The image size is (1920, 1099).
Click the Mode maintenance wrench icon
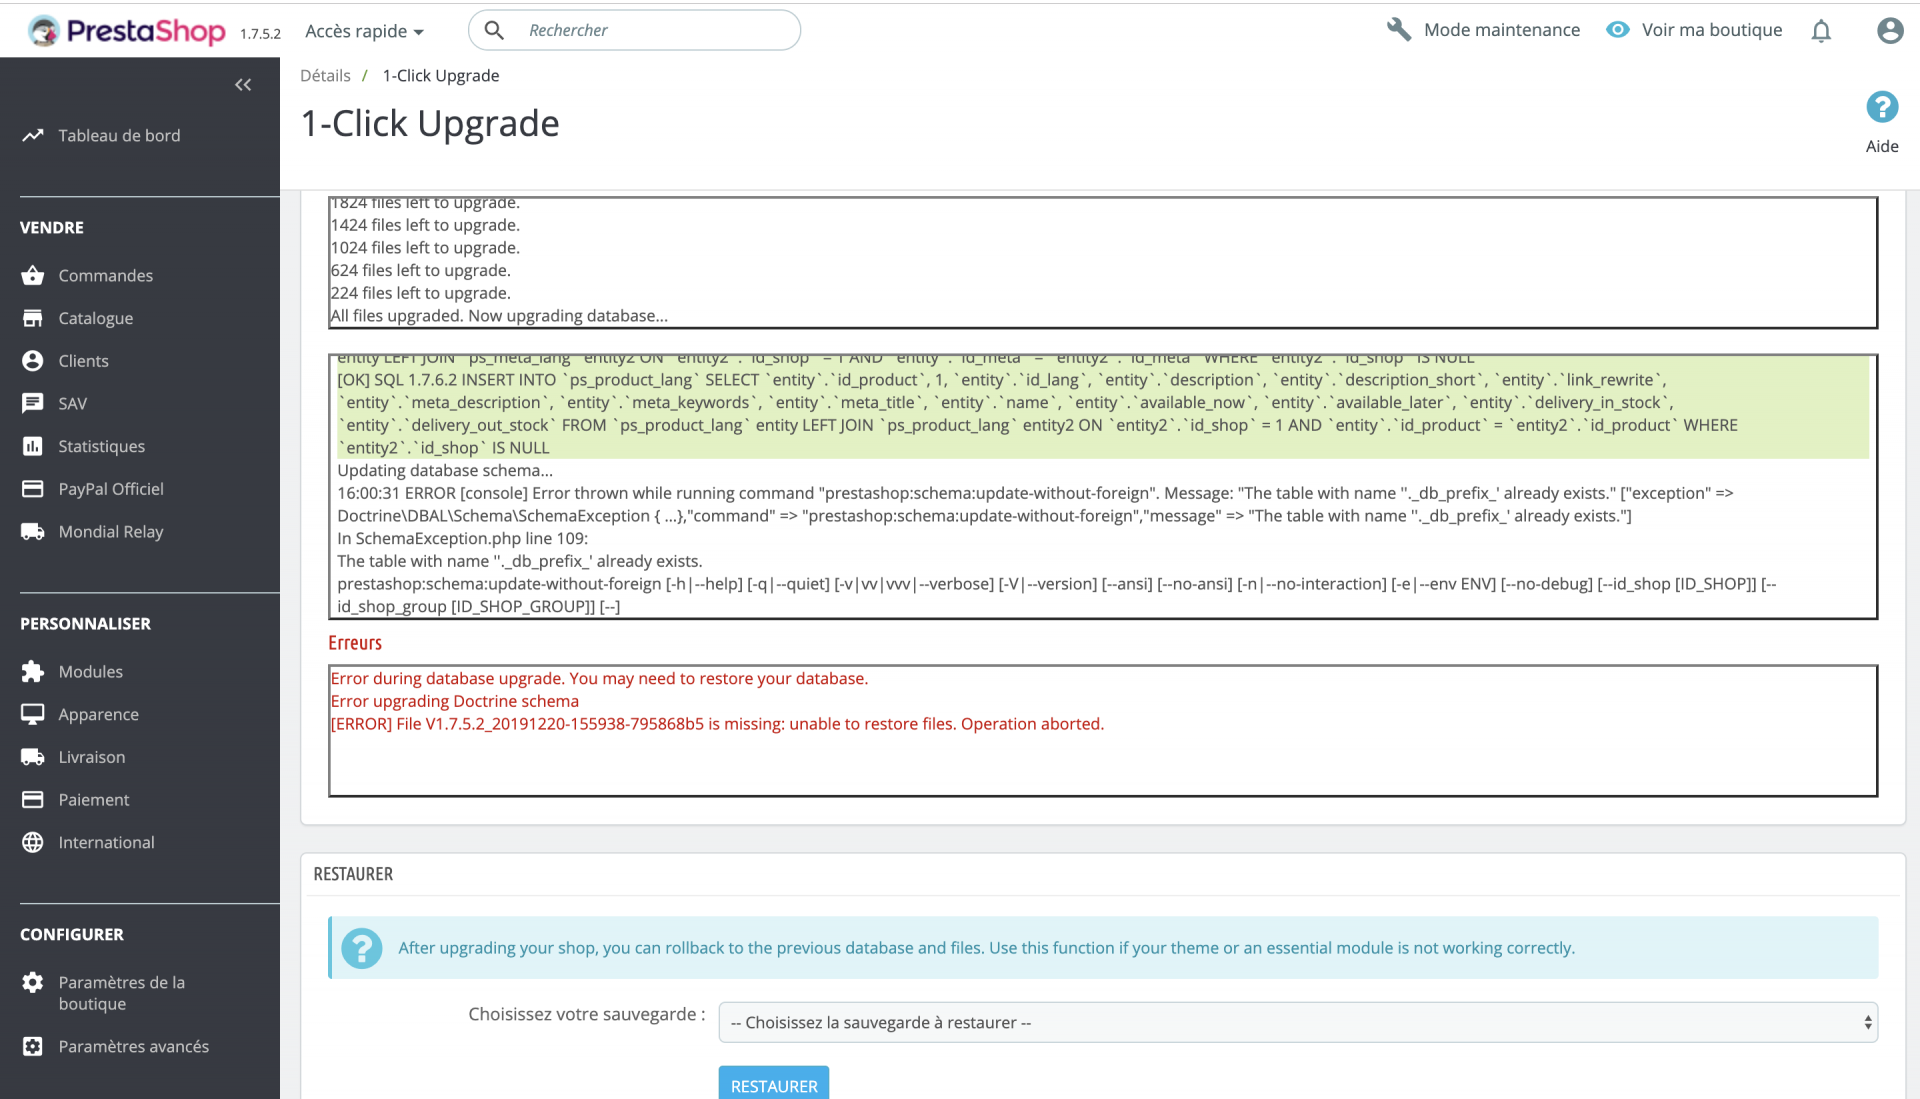point(1398,30)
